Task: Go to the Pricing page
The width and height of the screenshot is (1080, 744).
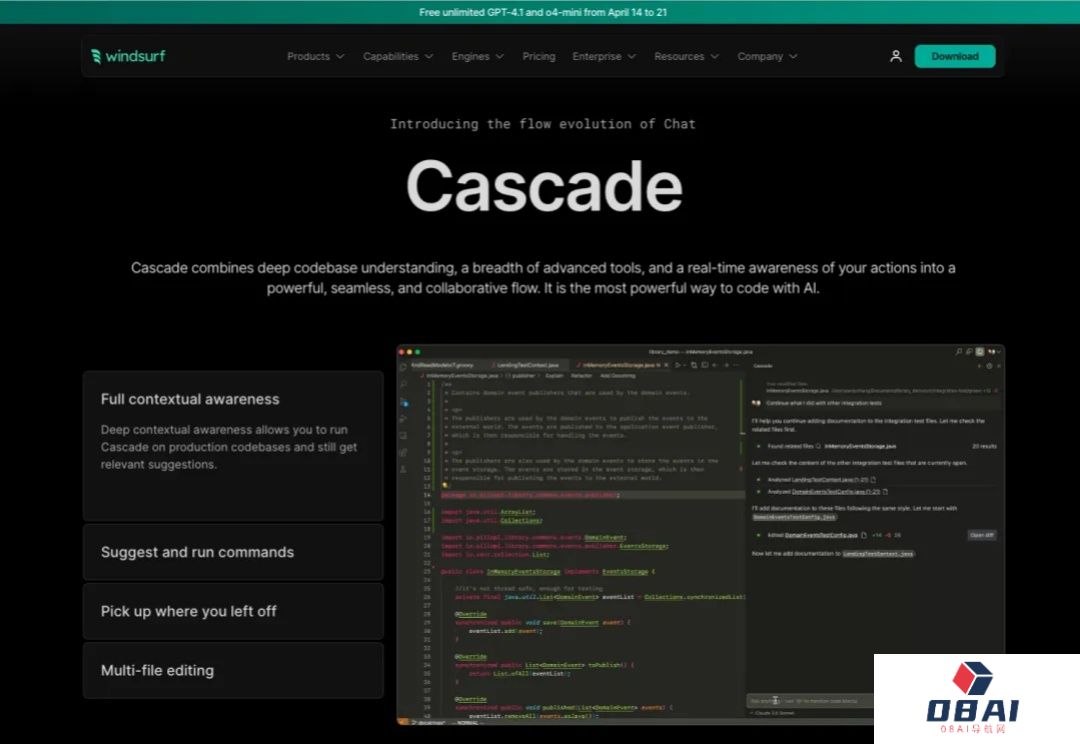Action: pos(539,56)
